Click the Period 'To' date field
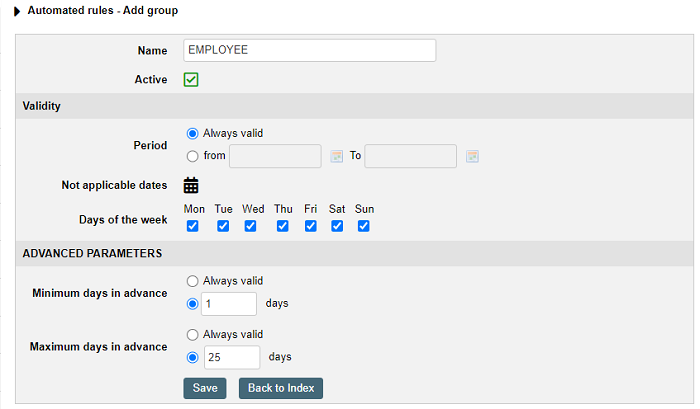700x409 pixels. click(x=410, y=156)
